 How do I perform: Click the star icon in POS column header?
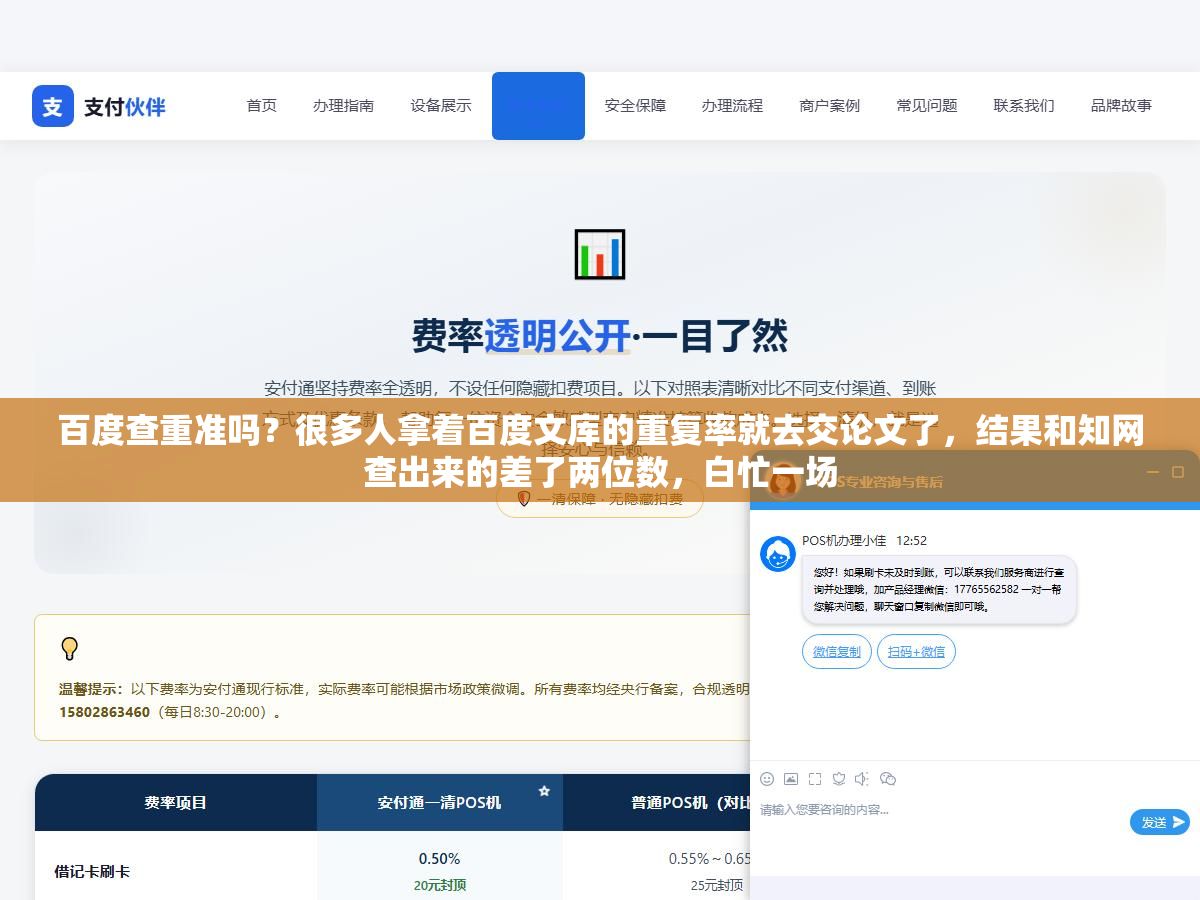click(x=544, y=791)
